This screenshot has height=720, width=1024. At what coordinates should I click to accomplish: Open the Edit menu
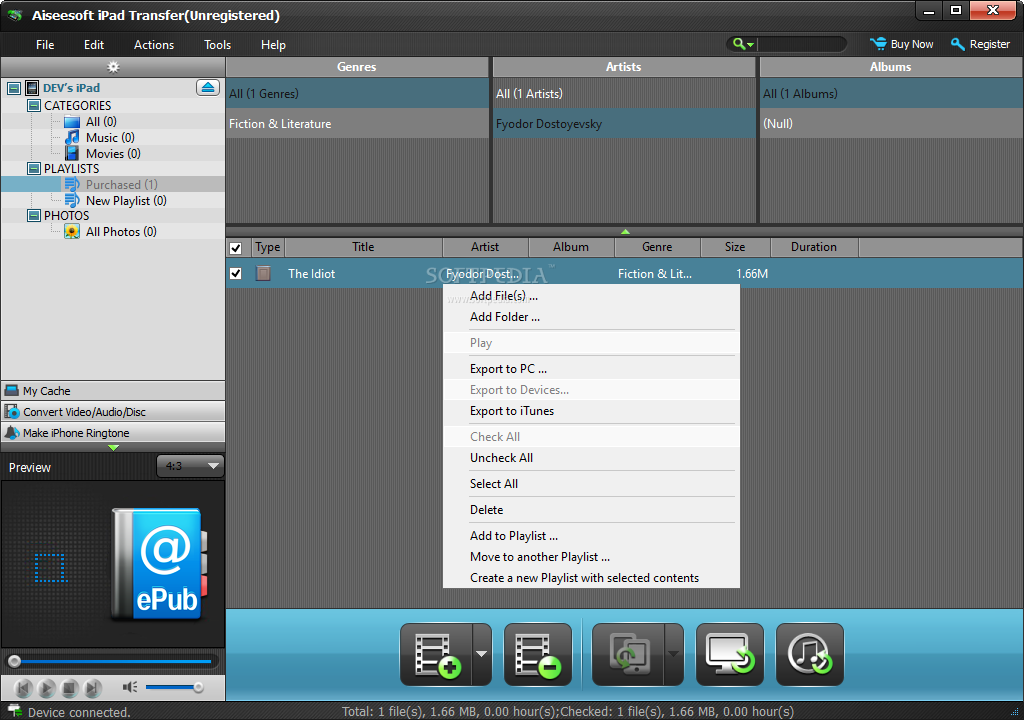click(x=93, y=44)
